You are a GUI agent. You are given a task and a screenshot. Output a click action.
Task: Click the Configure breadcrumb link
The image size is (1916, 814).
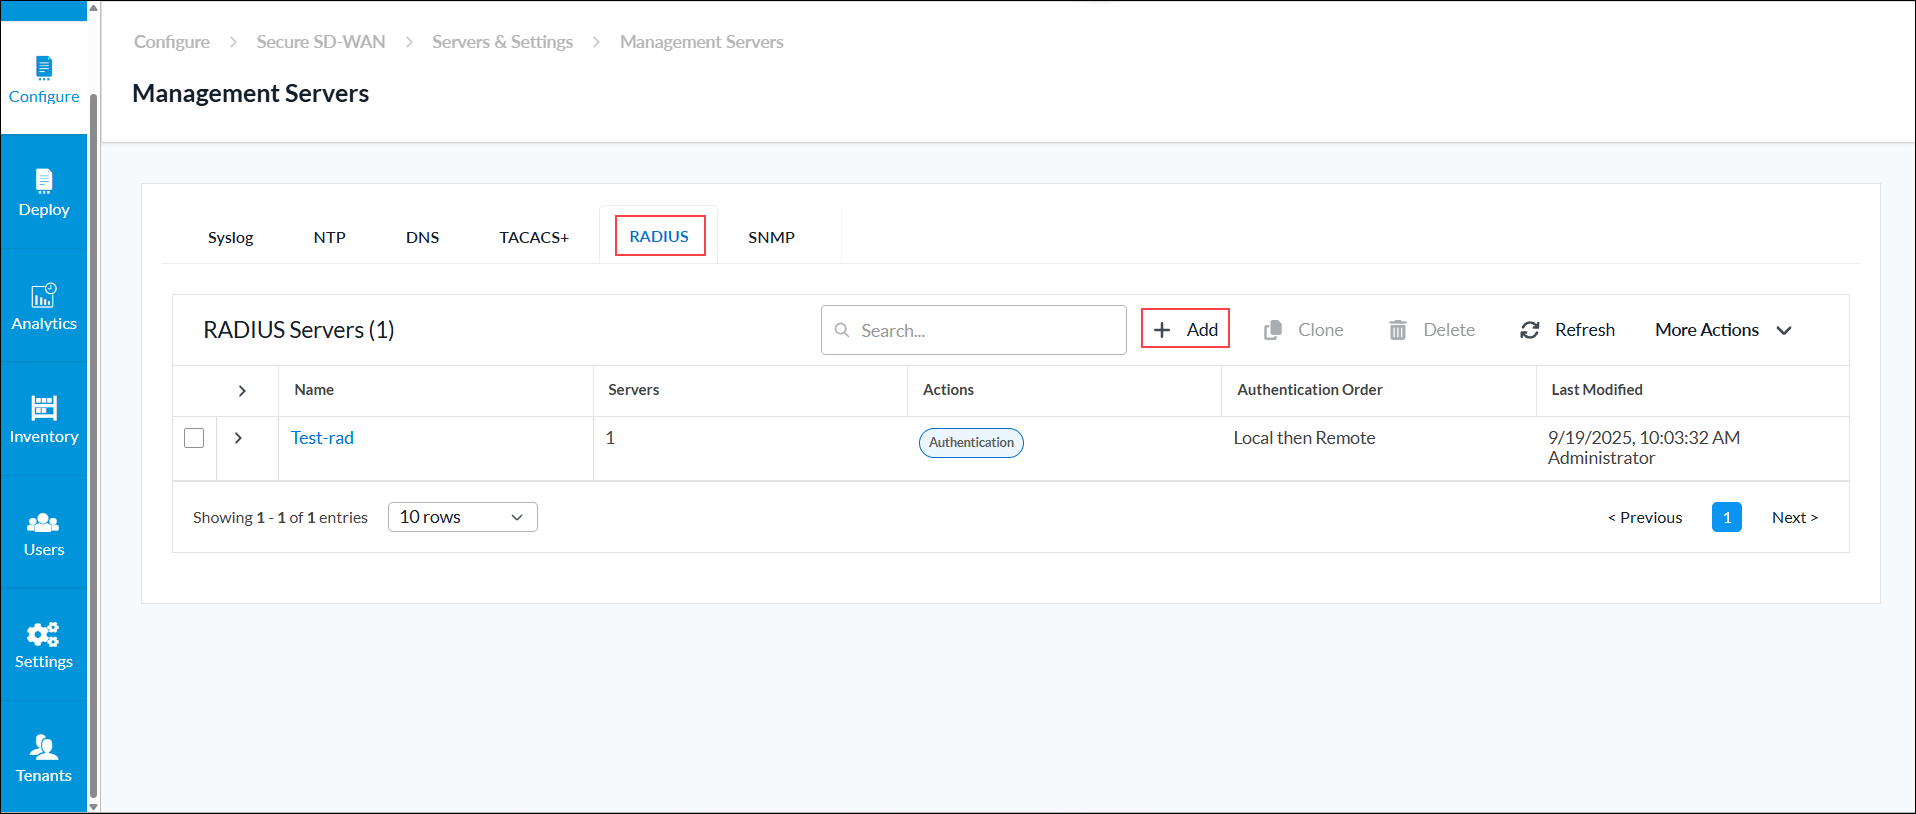tap(172, 42)
